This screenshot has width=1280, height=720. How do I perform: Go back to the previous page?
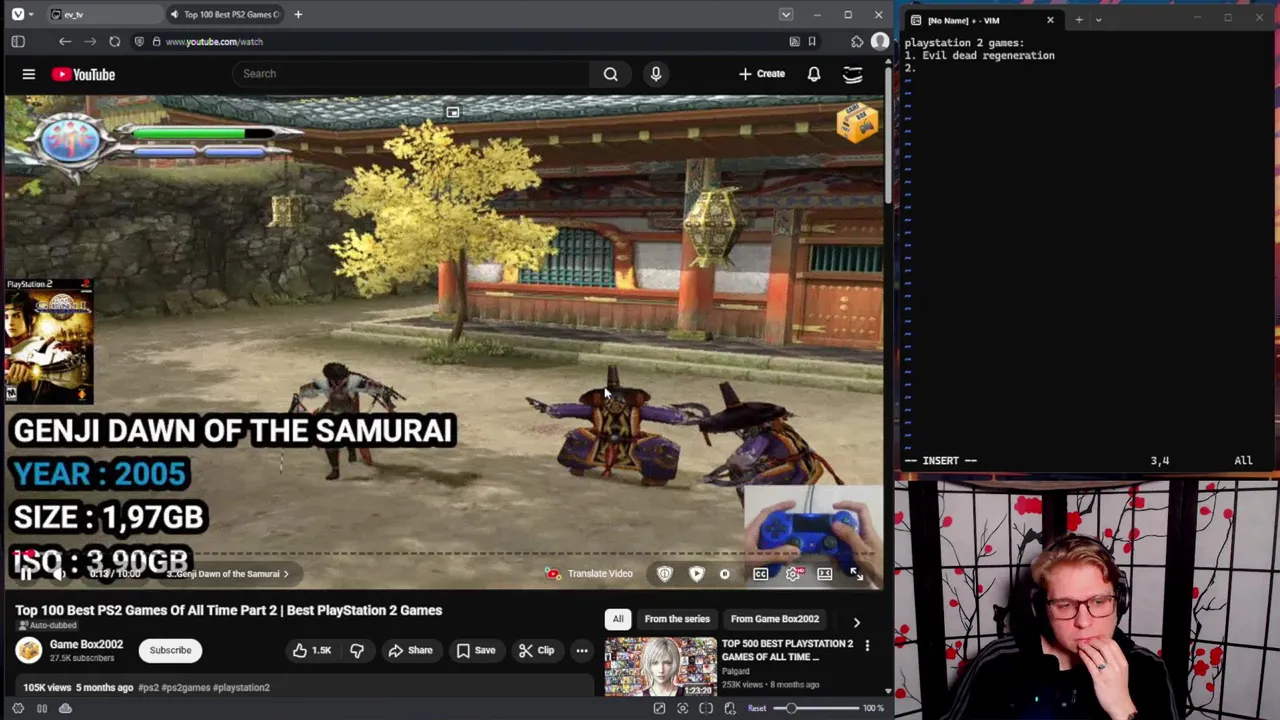click(x=65, y=41)
